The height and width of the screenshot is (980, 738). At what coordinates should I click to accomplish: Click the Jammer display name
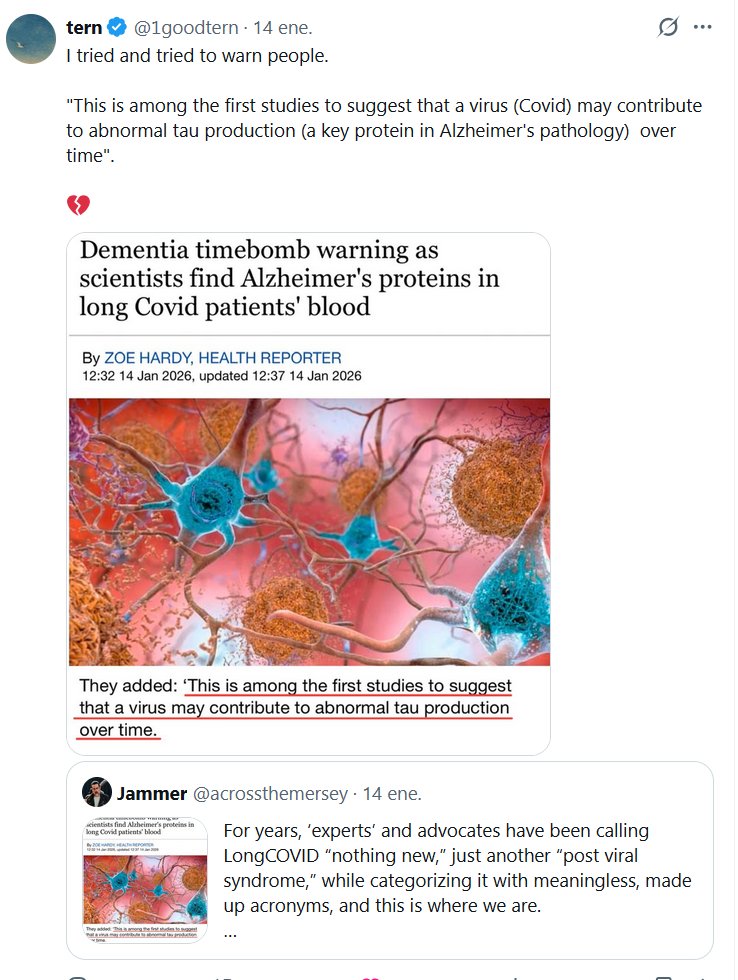click(152, 794)
